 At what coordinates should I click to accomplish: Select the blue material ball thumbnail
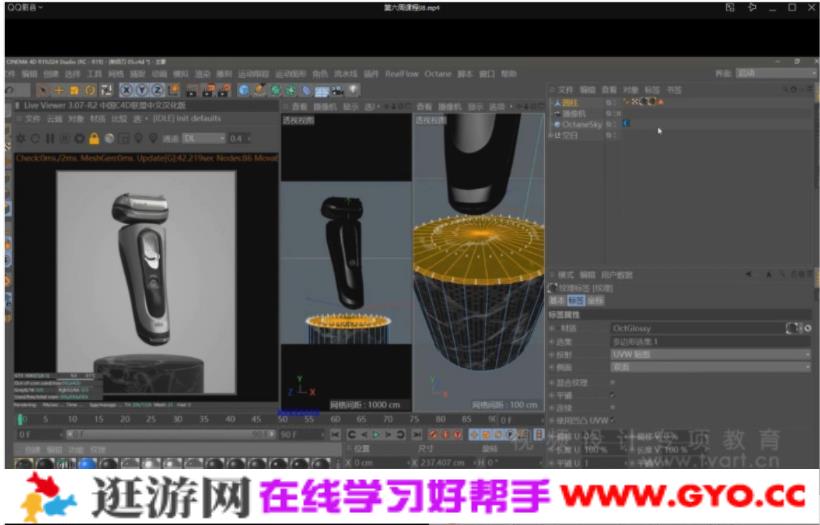[x=87, y=463]
